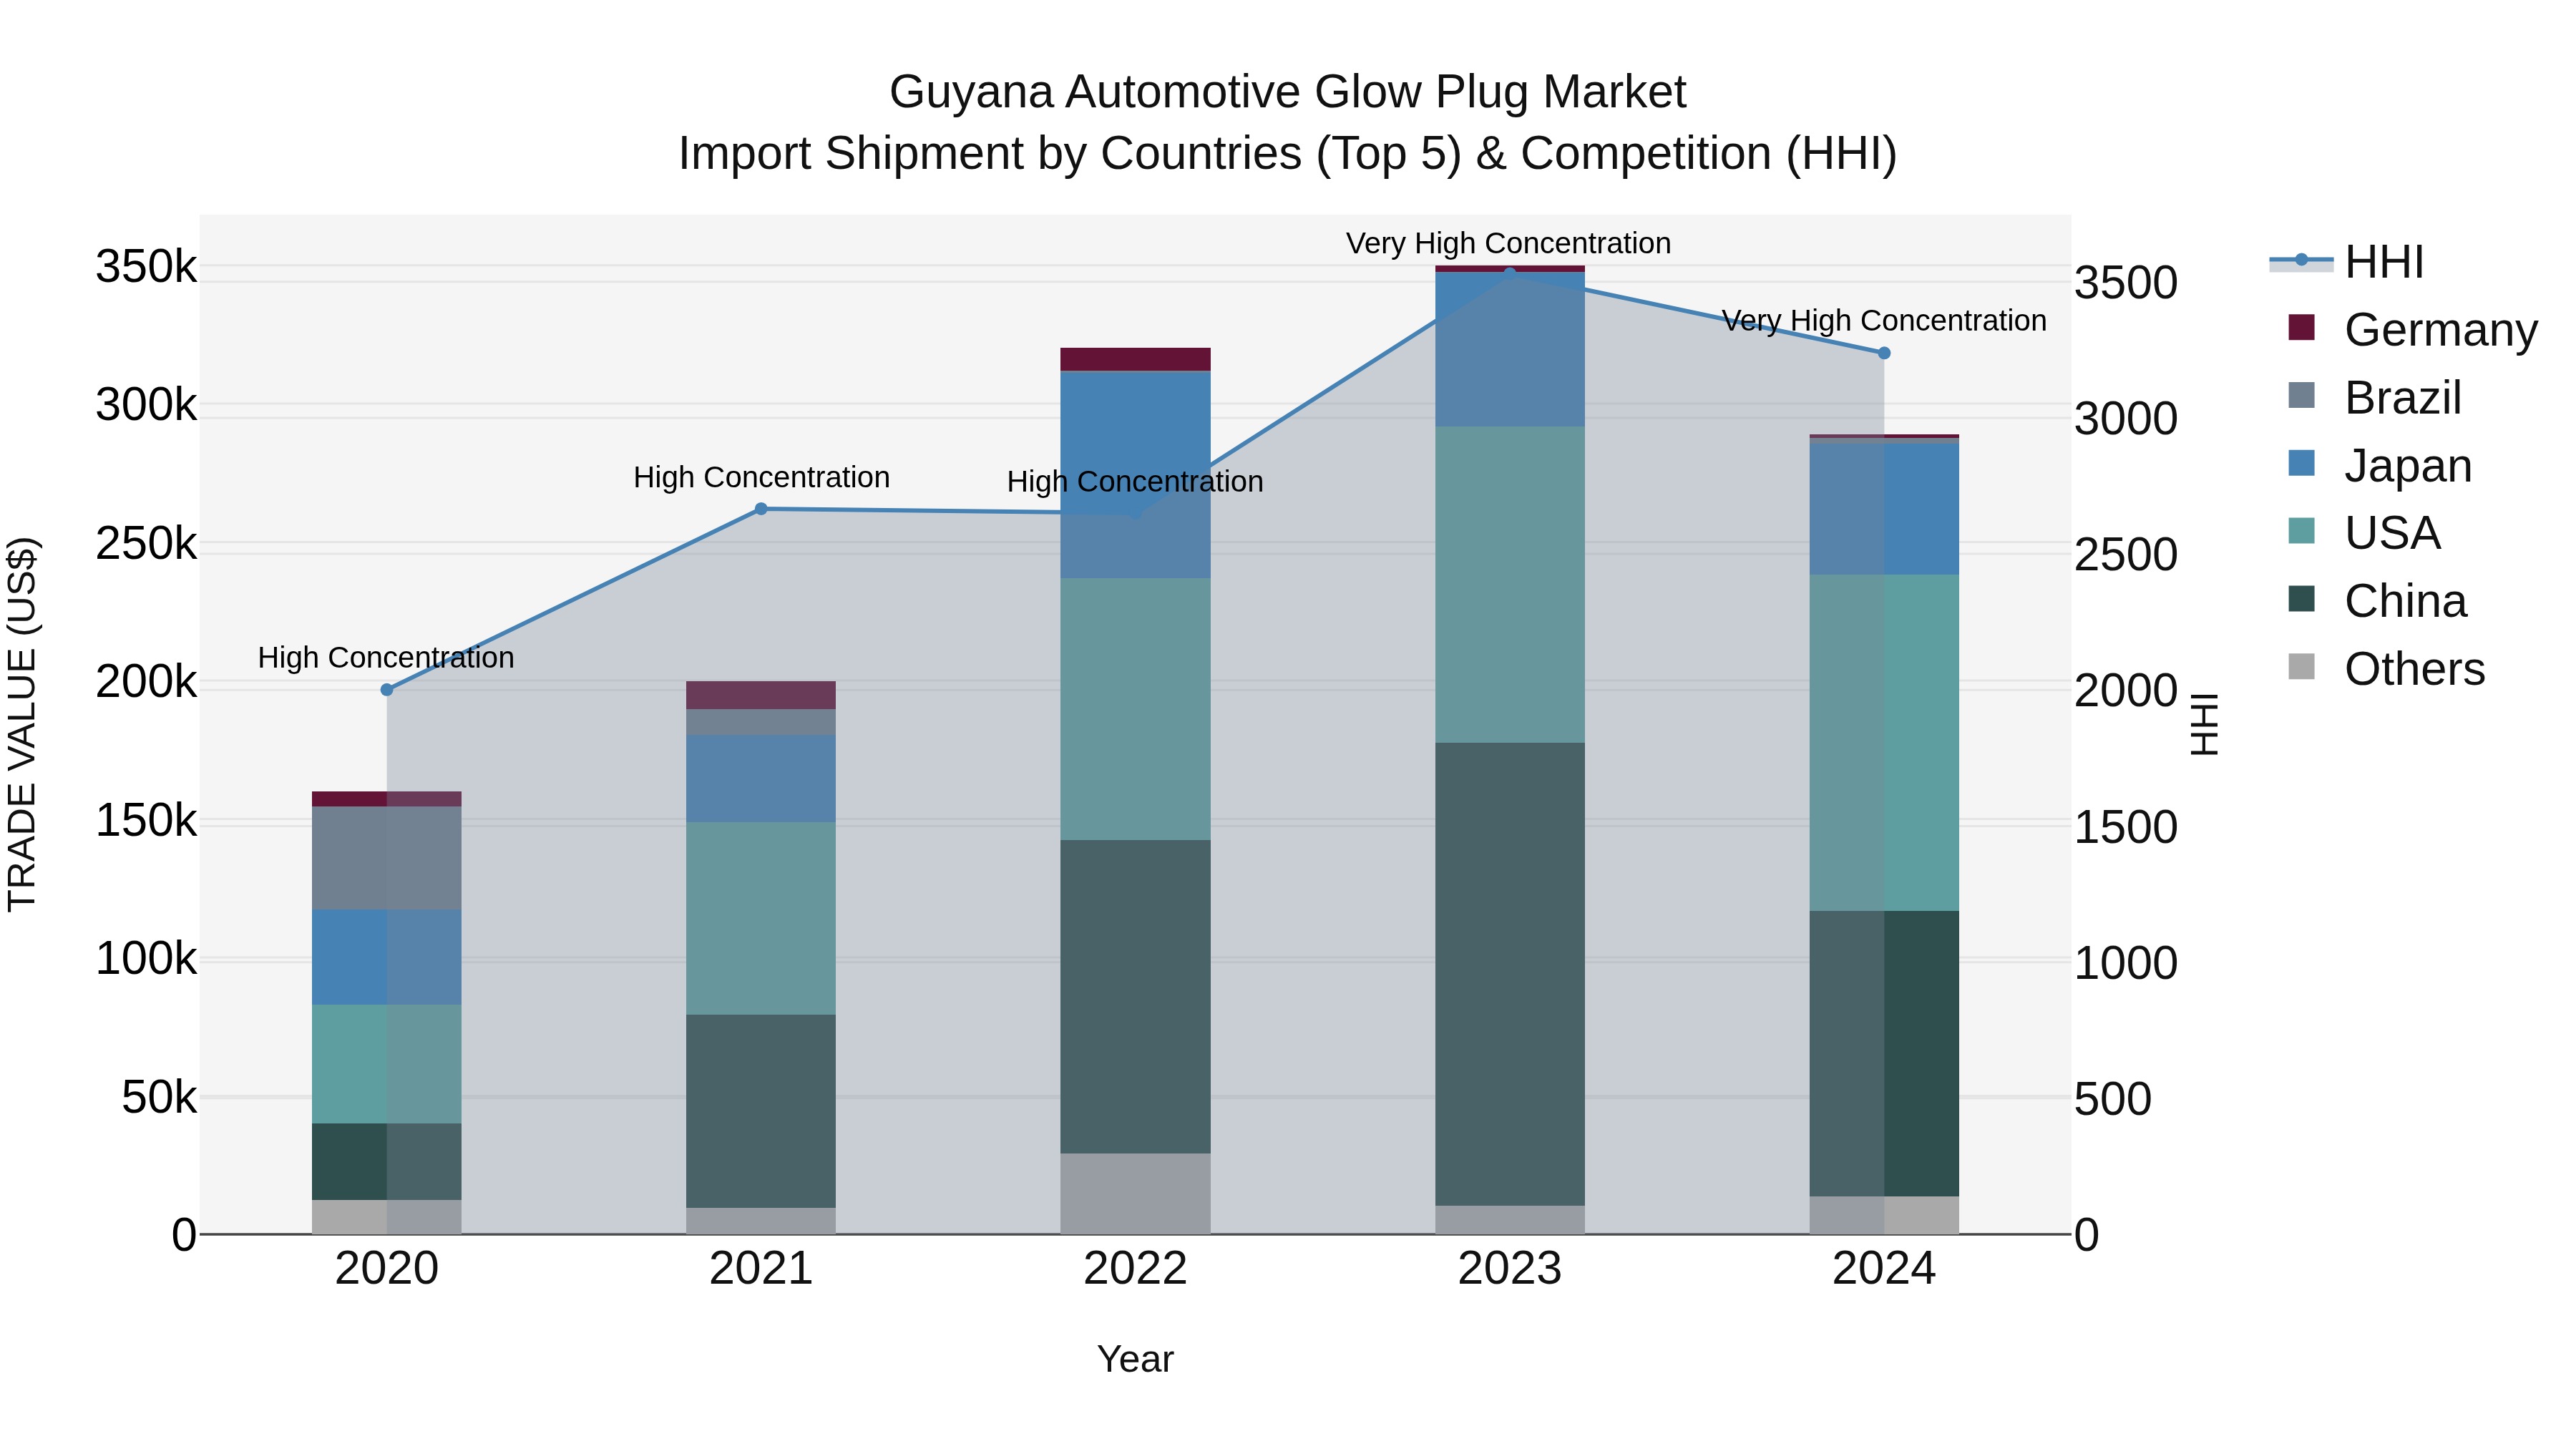Click the 2020 x-axis year label
The height and width of the screenshot is (1449, 2576).
point(387,1269)
